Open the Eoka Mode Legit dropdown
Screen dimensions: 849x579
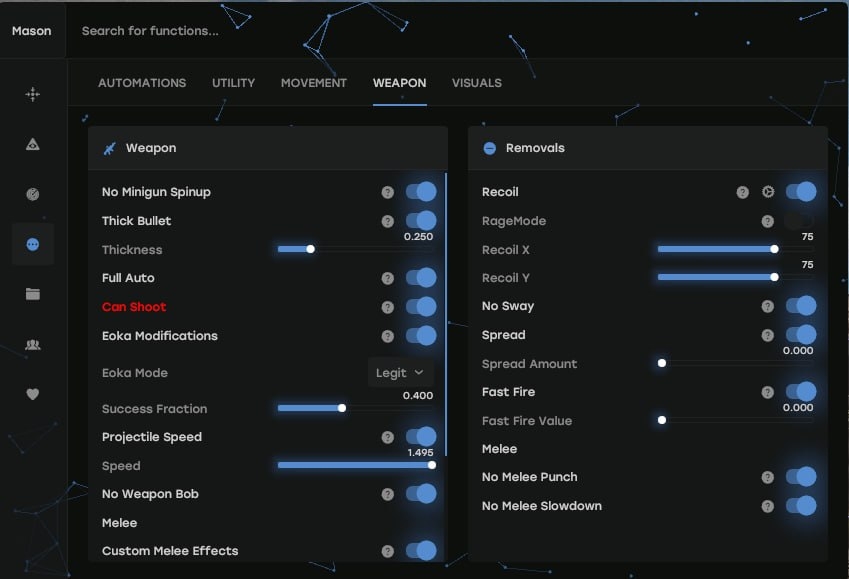click(400, 373)
